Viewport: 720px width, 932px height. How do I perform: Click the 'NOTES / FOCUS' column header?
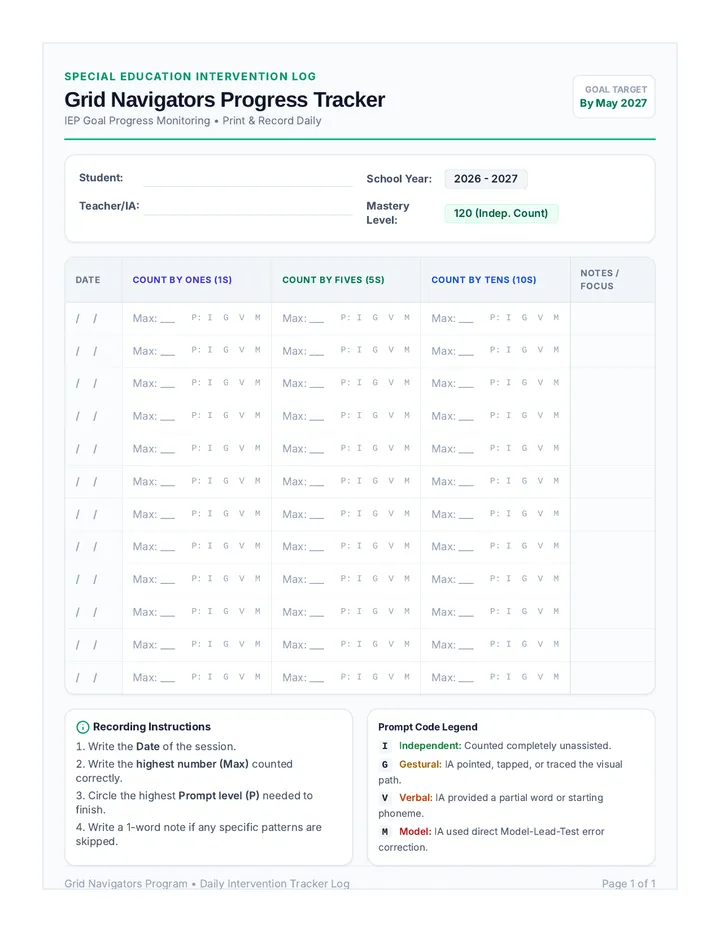tap(599, 279)
